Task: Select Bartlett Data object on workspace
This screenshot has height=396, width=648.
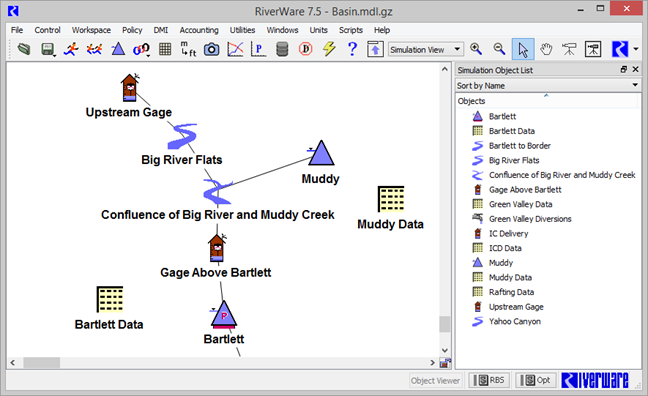Action: (110, 299)
